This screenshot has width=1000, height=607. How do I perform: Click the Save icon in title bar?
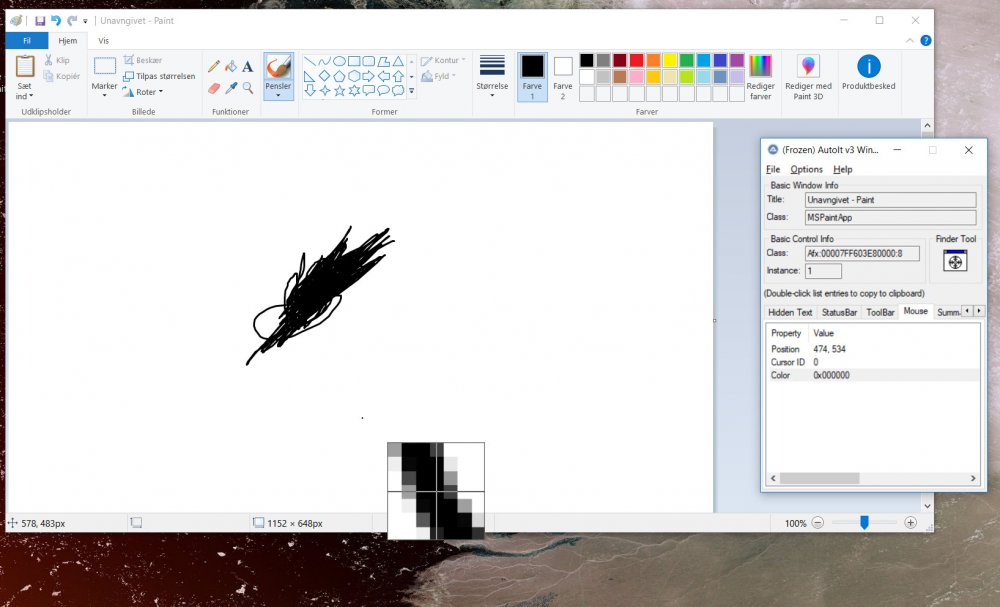point(40,20)
